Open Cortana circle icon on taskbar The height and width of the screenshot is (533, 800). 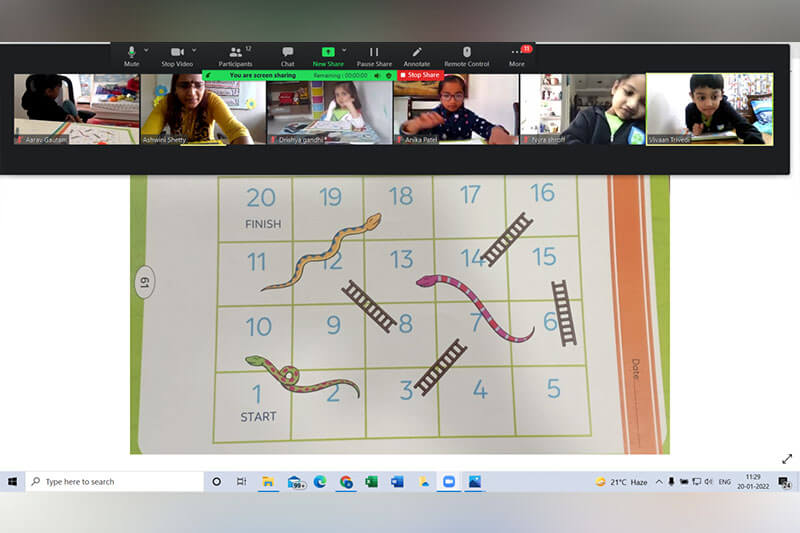[216, 481]
